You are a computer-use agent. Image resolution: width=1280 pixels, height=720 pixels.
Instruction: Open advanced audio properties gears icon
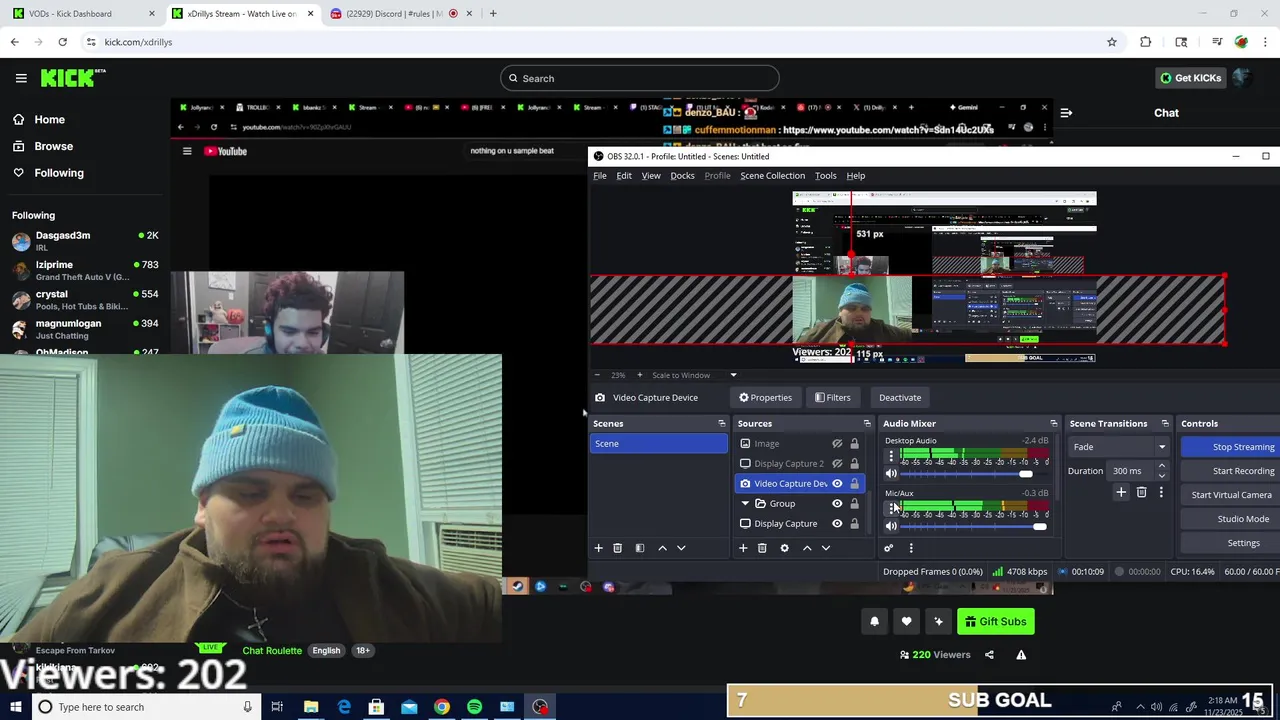888,548
